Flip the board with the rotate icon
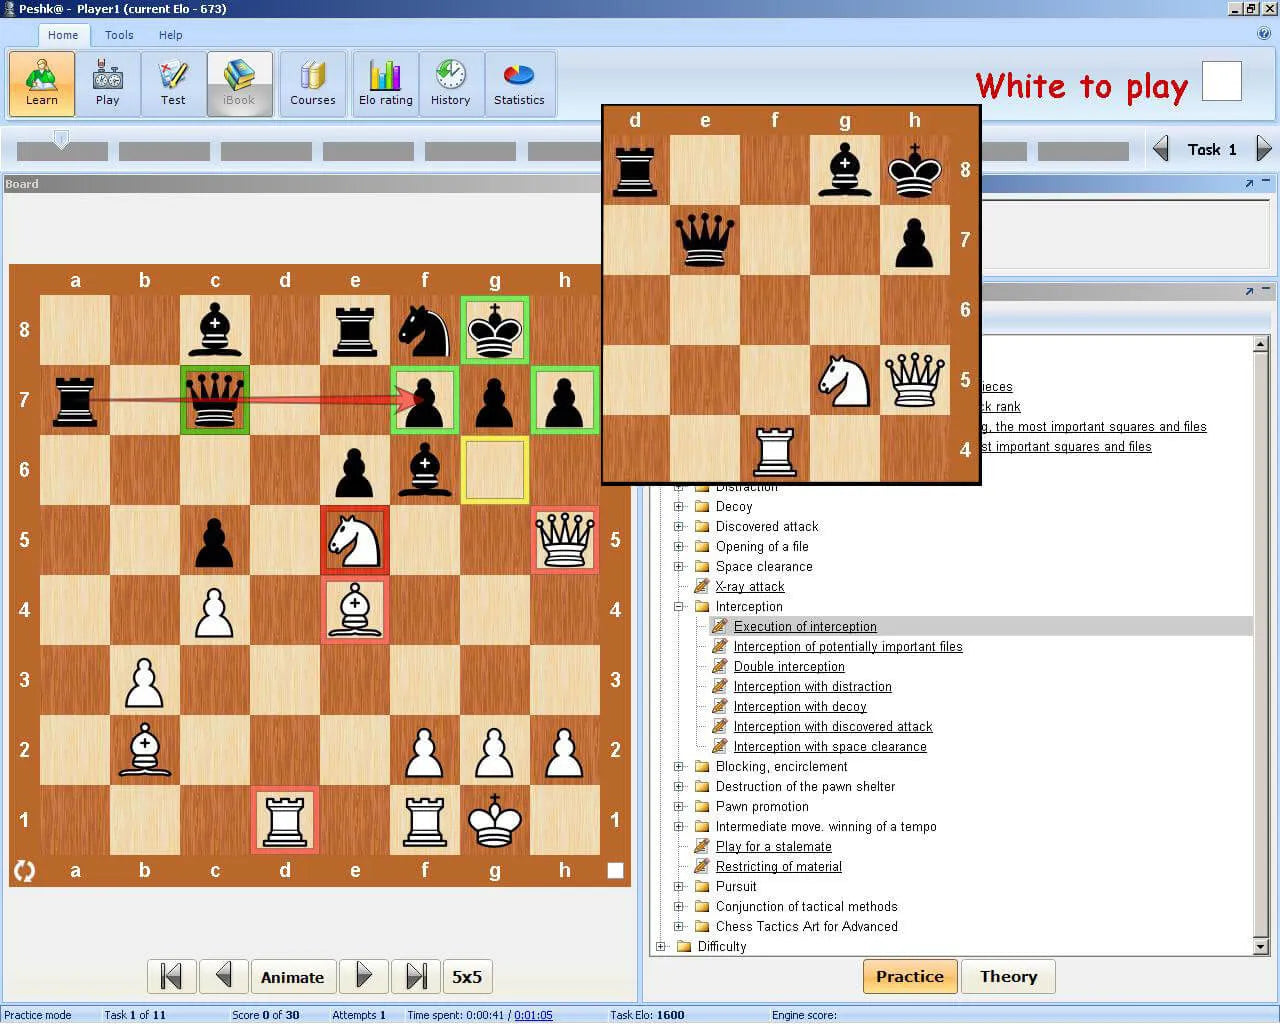Image resolution: width=1280 pixels, height=1024 pixels. pyautogui.click(x=24, y=871)
